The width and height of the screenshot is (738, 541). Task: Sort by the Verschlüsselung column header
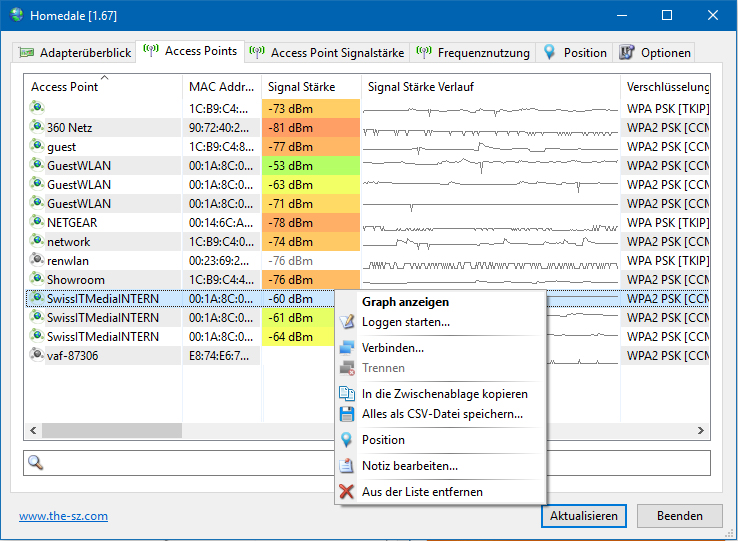[x=667, y=87]
